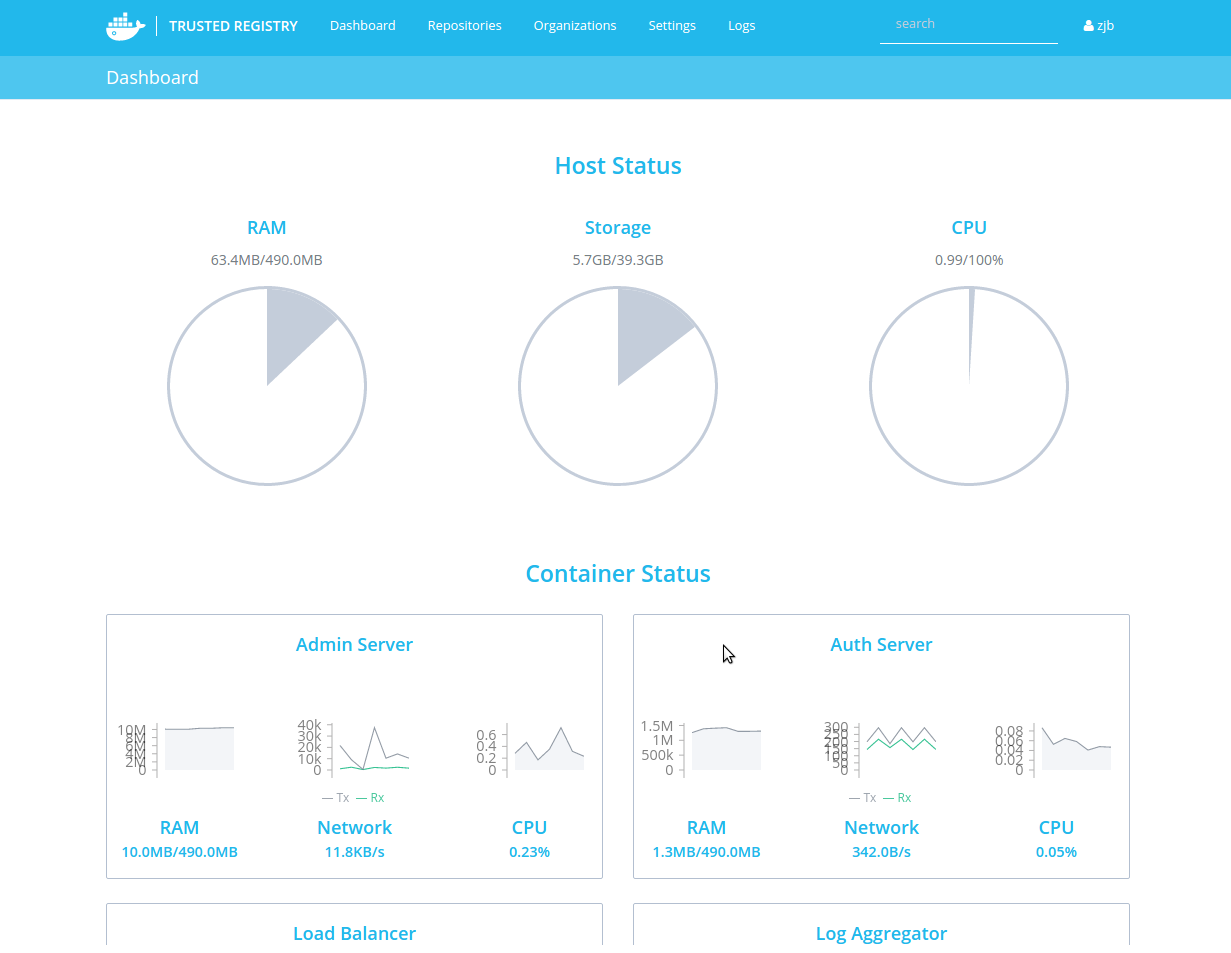
Task: Click the Trusted Registry title link
Action: pyautogui.click(x=233, y=26)
